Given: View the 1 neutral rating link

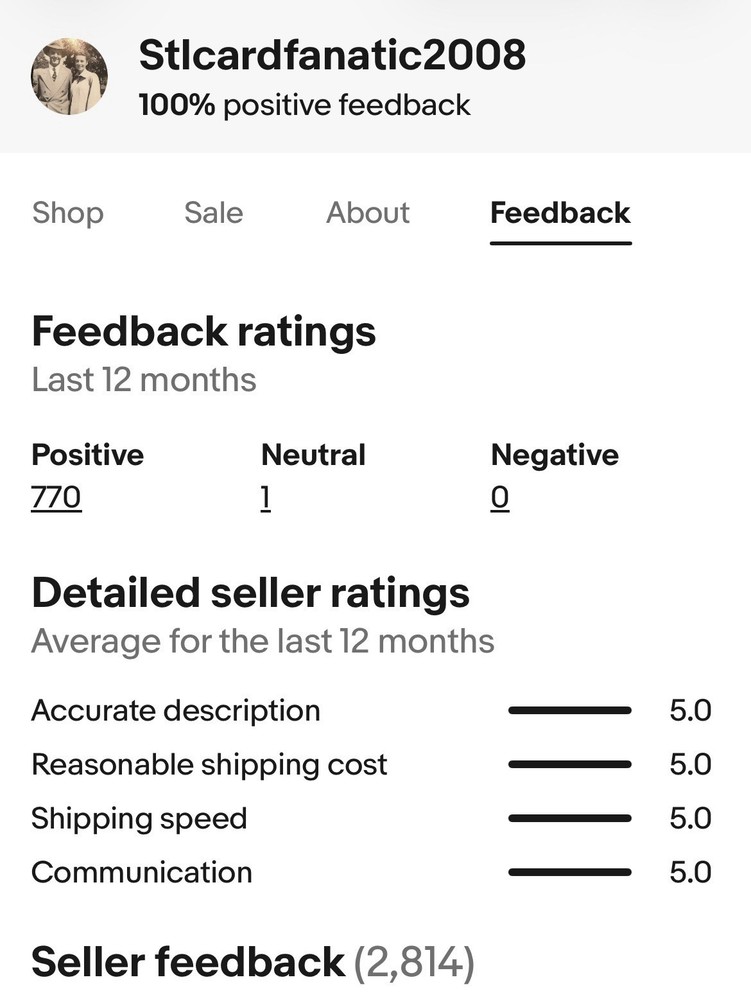Looking at the screenshot, I should coord(266,497).
